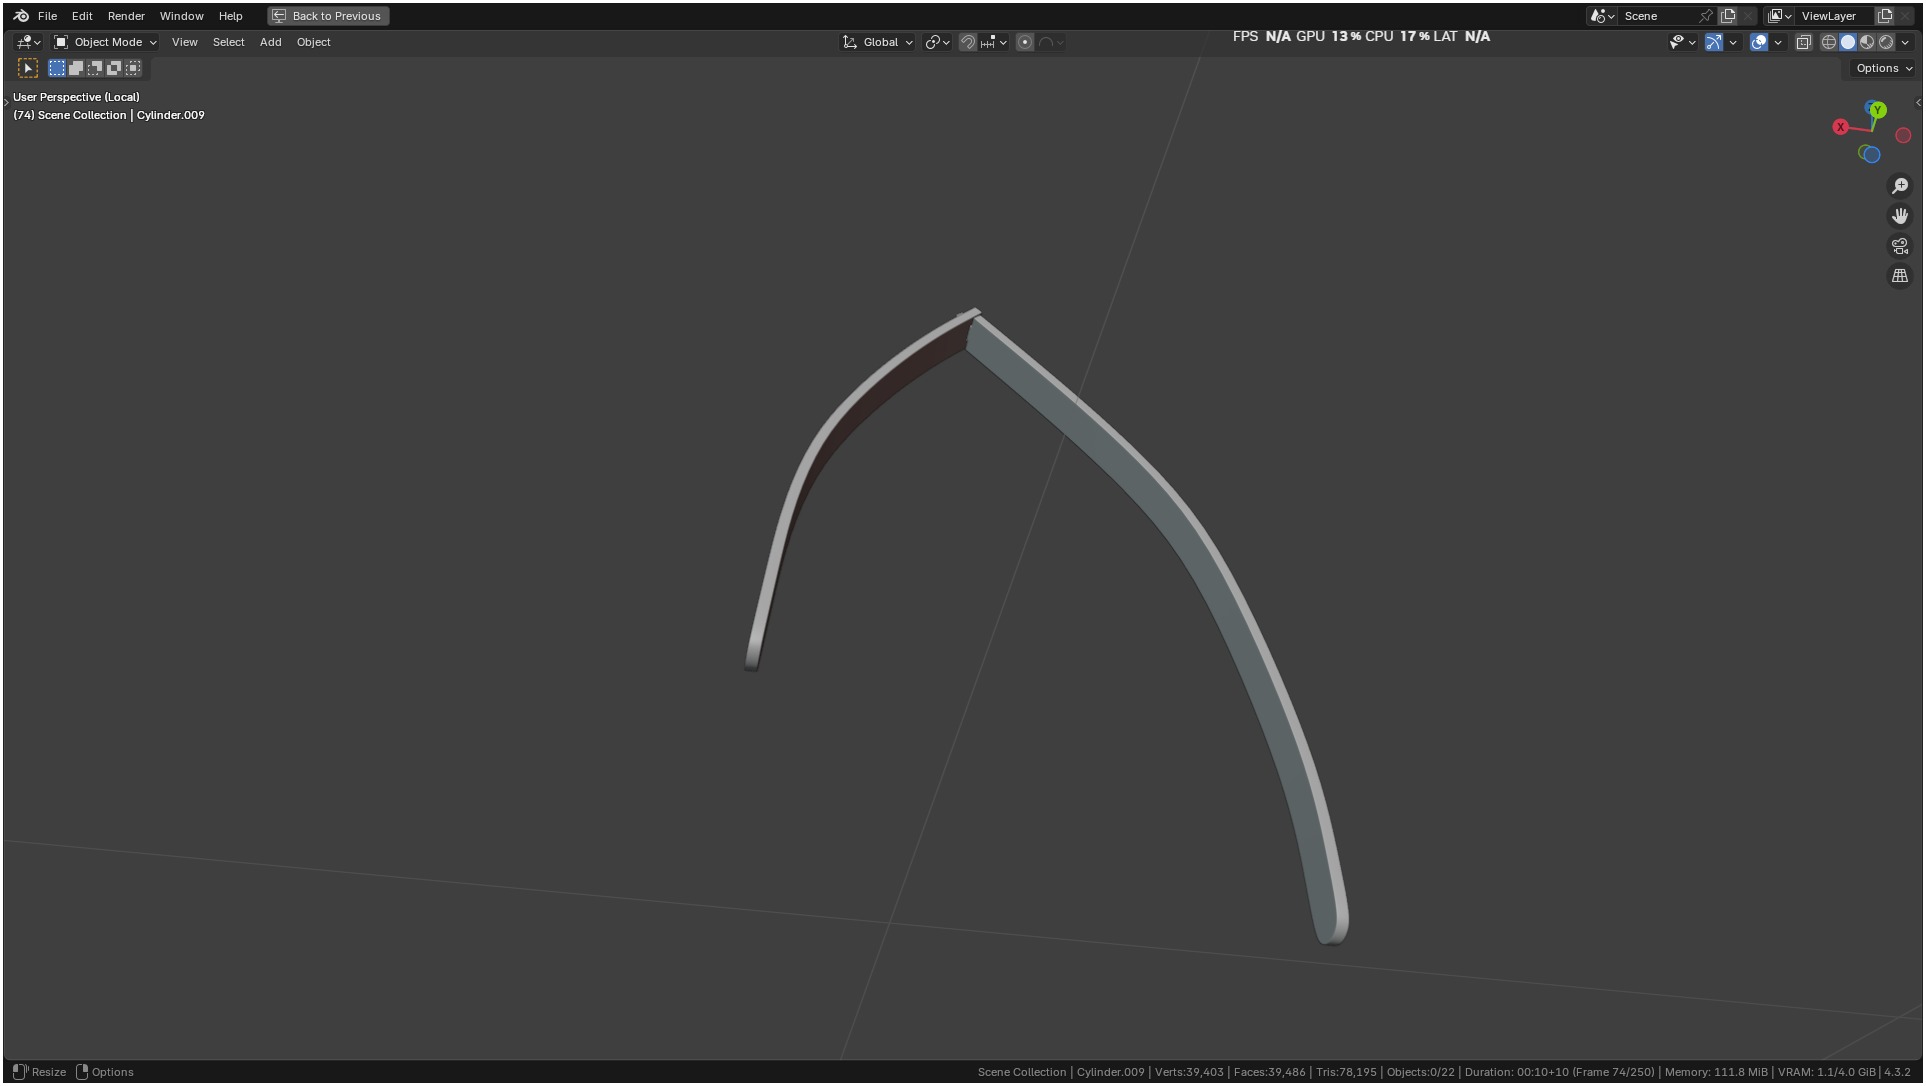Open the Object Mode dropdown
Viewport: 1926px width, 1086px height.
pyautogui.click(x=105, y=42)
